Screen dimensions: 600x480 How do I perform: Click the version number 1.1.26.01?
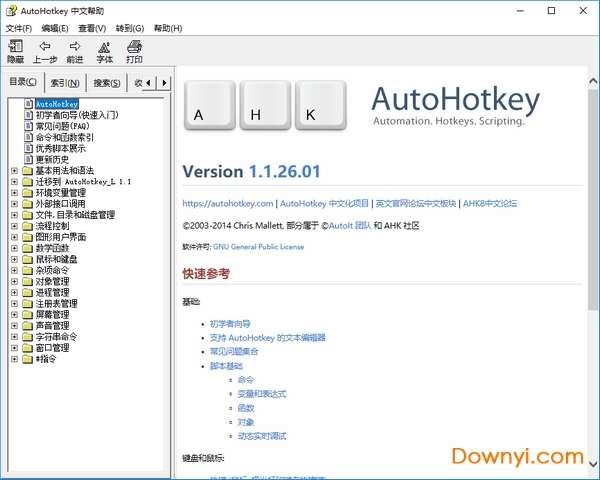click(x=284, y=171)
